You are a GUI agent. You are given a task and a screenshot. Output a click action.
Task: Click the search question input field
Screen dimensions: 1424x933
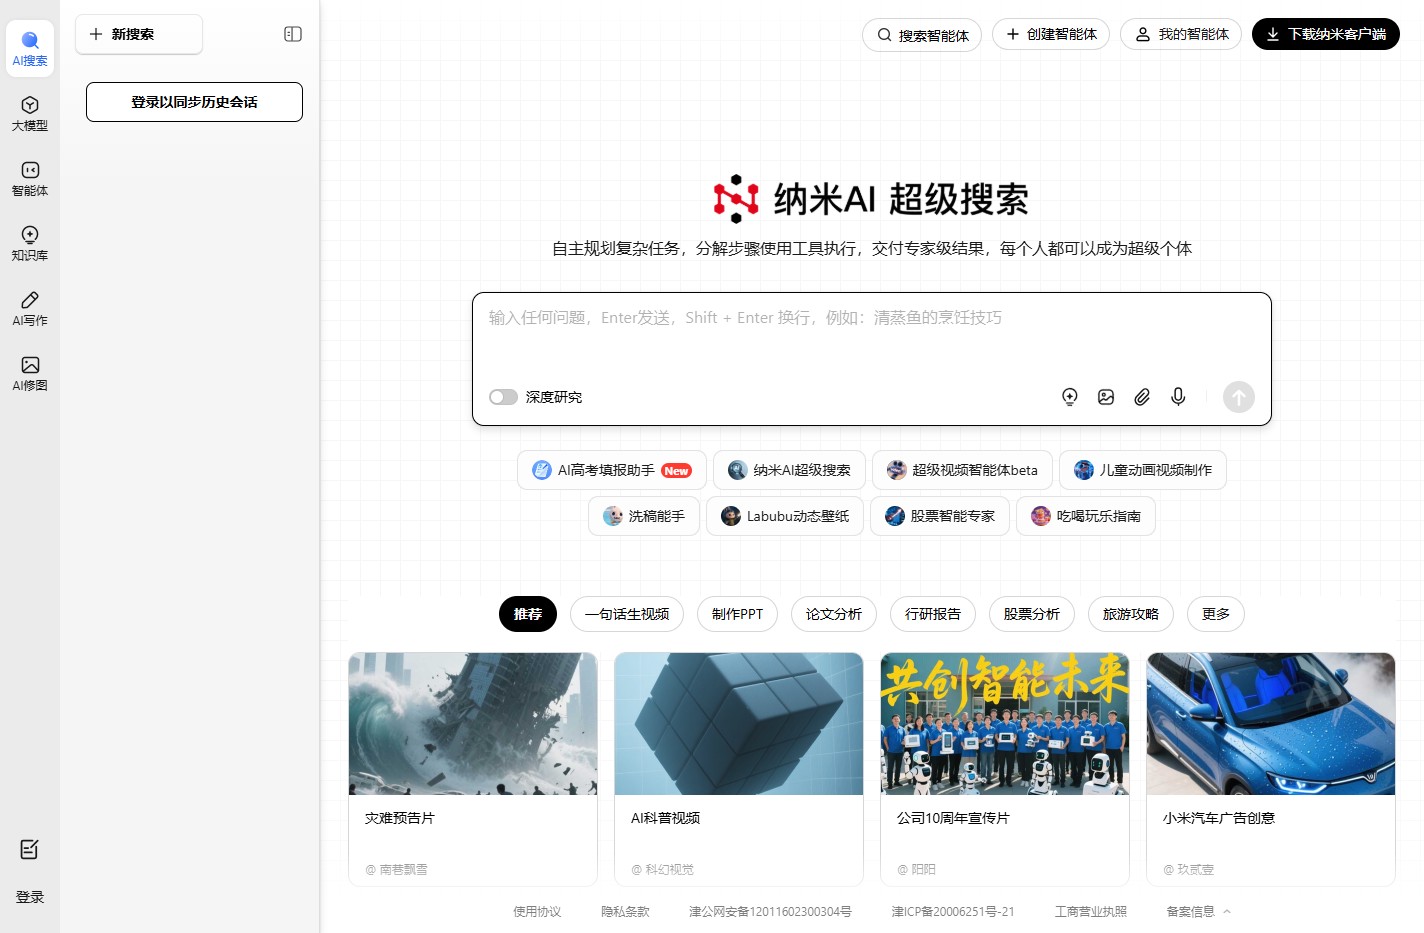tap(872, 335)
